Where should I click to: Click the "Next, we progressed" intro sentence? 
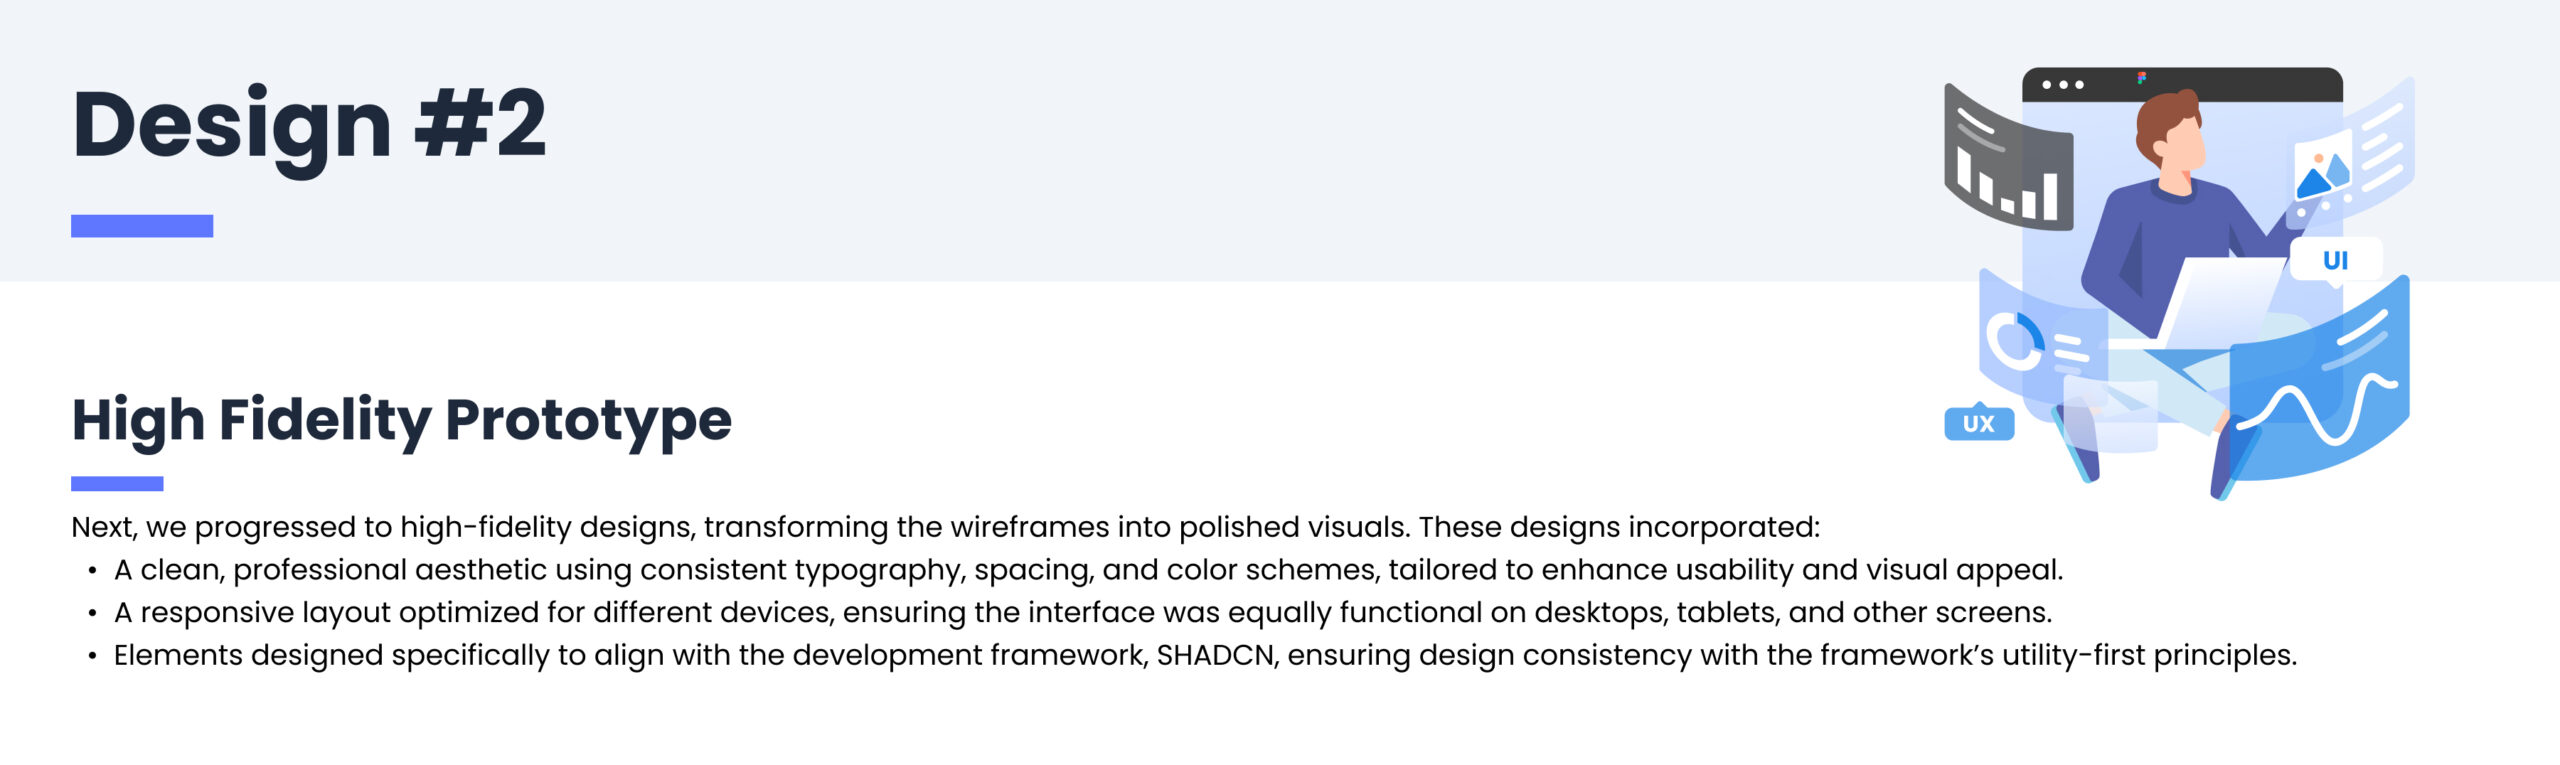945,527
